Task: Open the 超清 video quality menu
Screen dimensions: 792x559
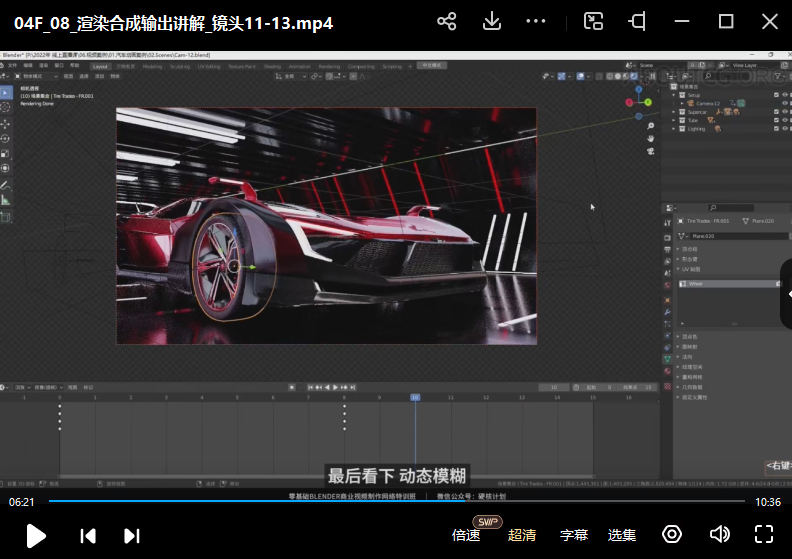Action: click(522, 535)
